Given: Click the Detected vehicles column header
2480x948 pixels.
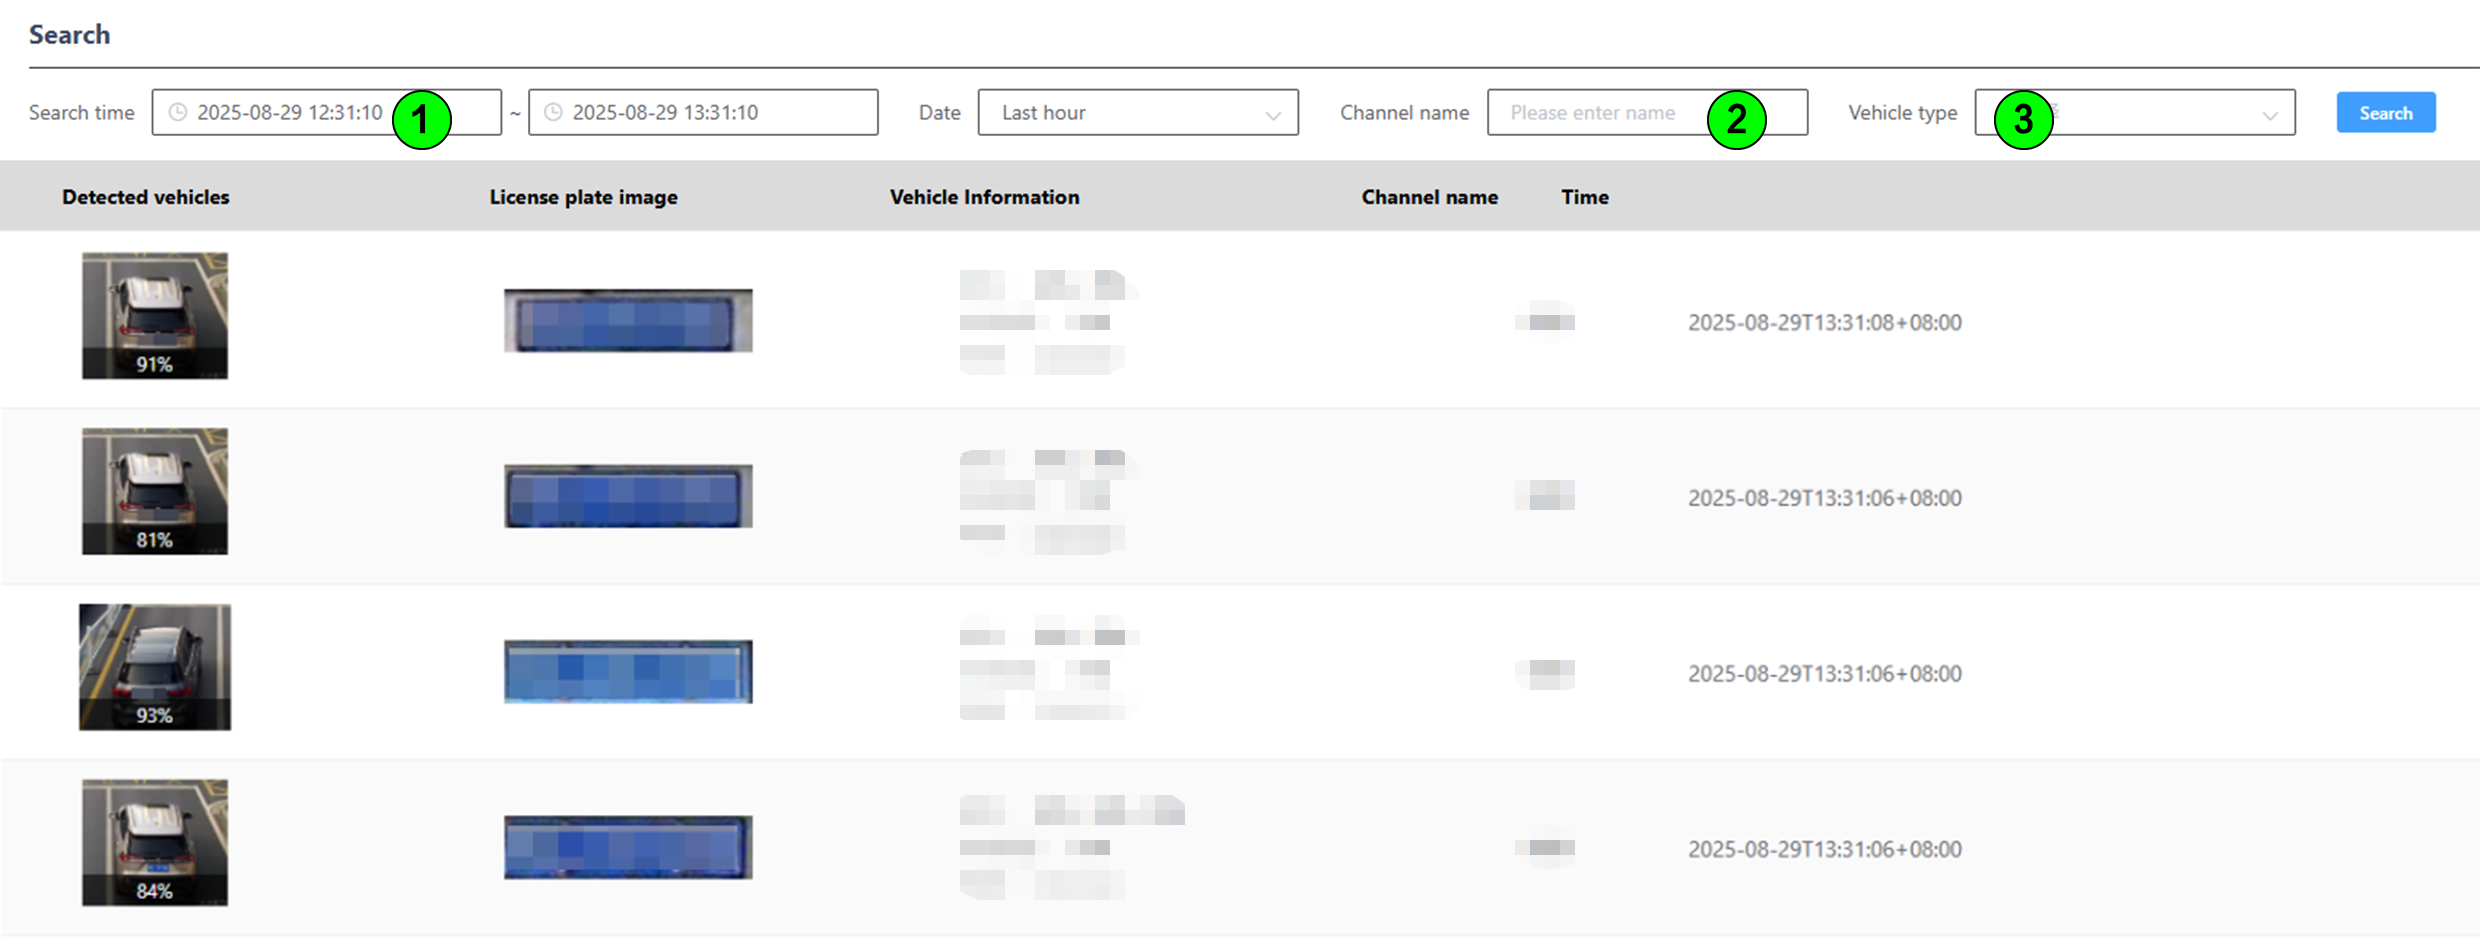Looking at the screenshot, I should (x=146, y=197).
